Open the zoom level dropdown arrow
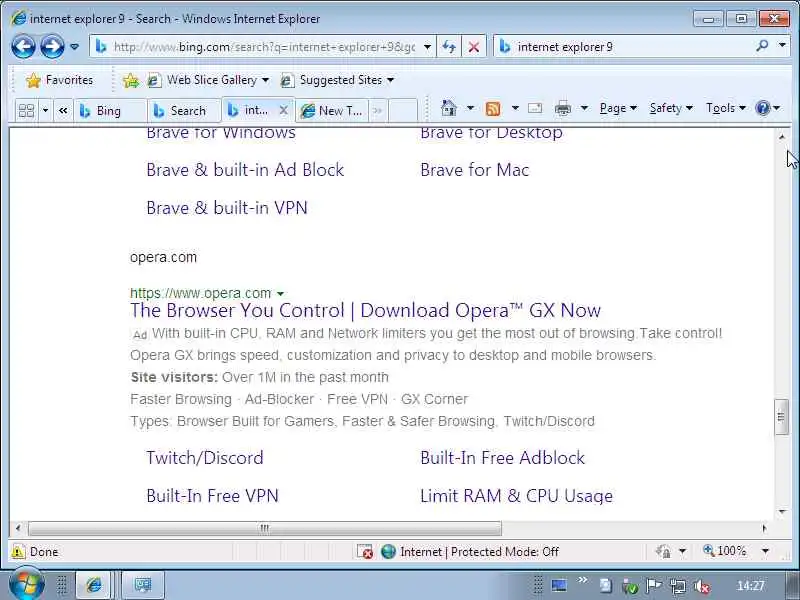Screen dimensions: 800x600 pos(765,551)
